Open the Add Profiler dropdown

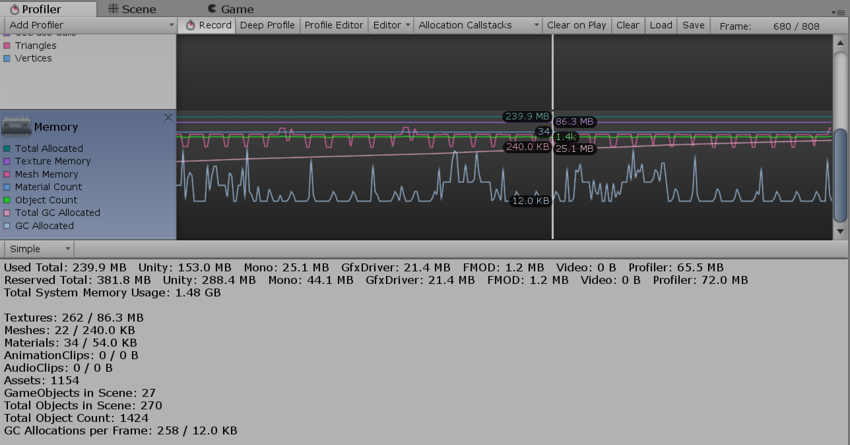click(88, 25)
